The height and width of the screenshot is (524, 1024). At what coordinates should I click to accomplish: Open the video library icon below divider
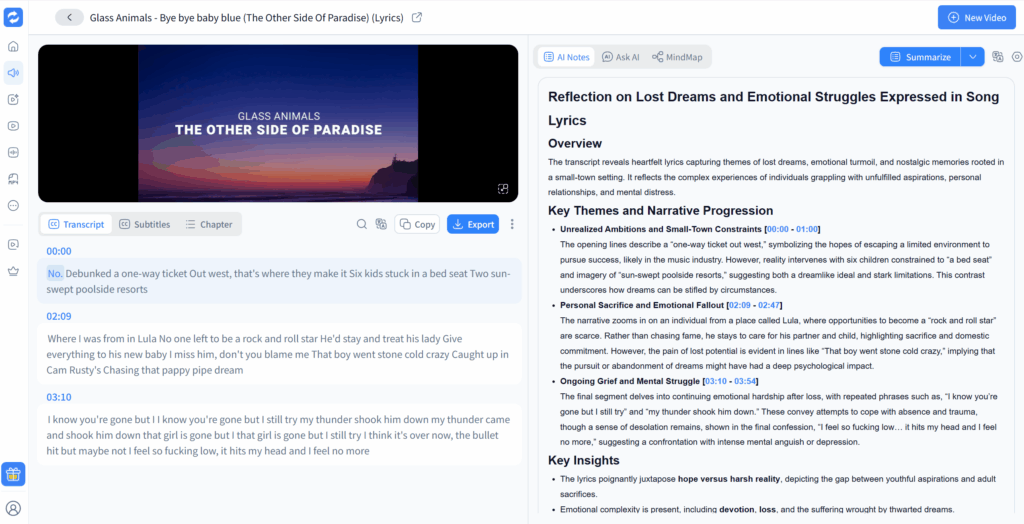[x=13, y=244]
